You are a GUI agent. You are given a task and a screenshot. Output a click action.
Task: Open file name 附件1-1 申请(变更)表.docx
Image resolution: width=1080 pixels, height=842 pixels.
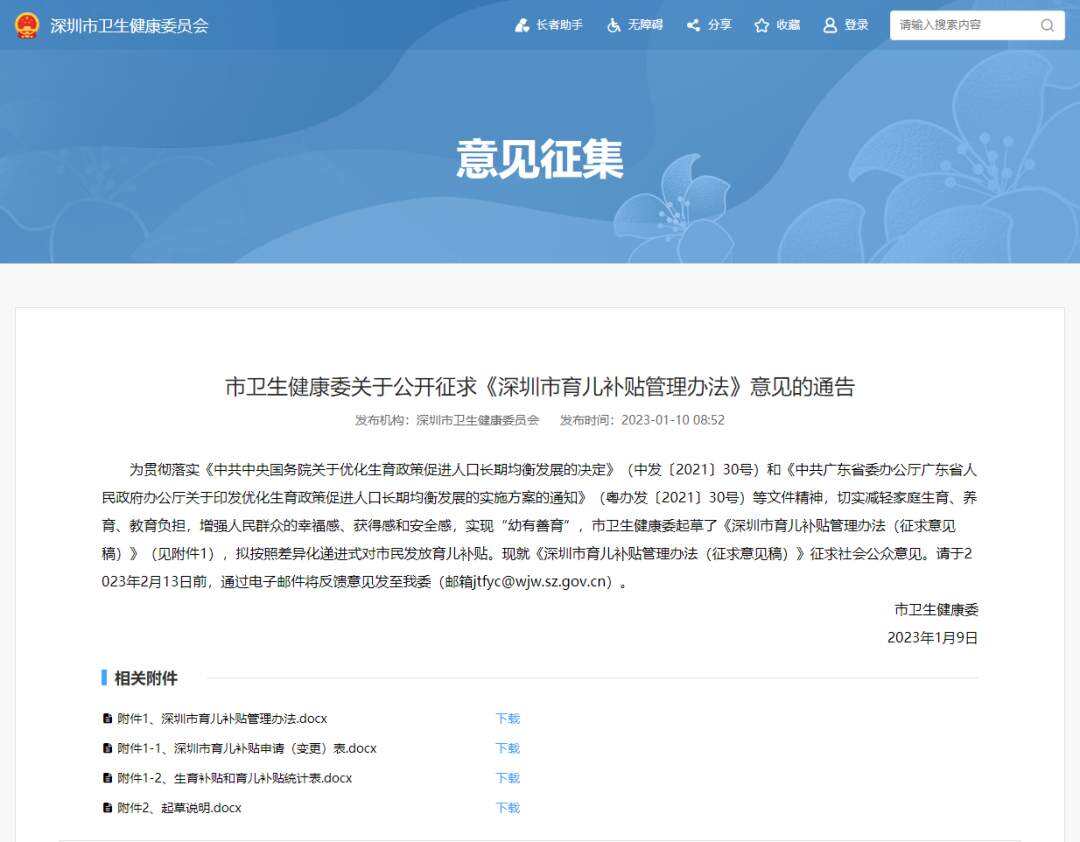[x=247, y=748]
